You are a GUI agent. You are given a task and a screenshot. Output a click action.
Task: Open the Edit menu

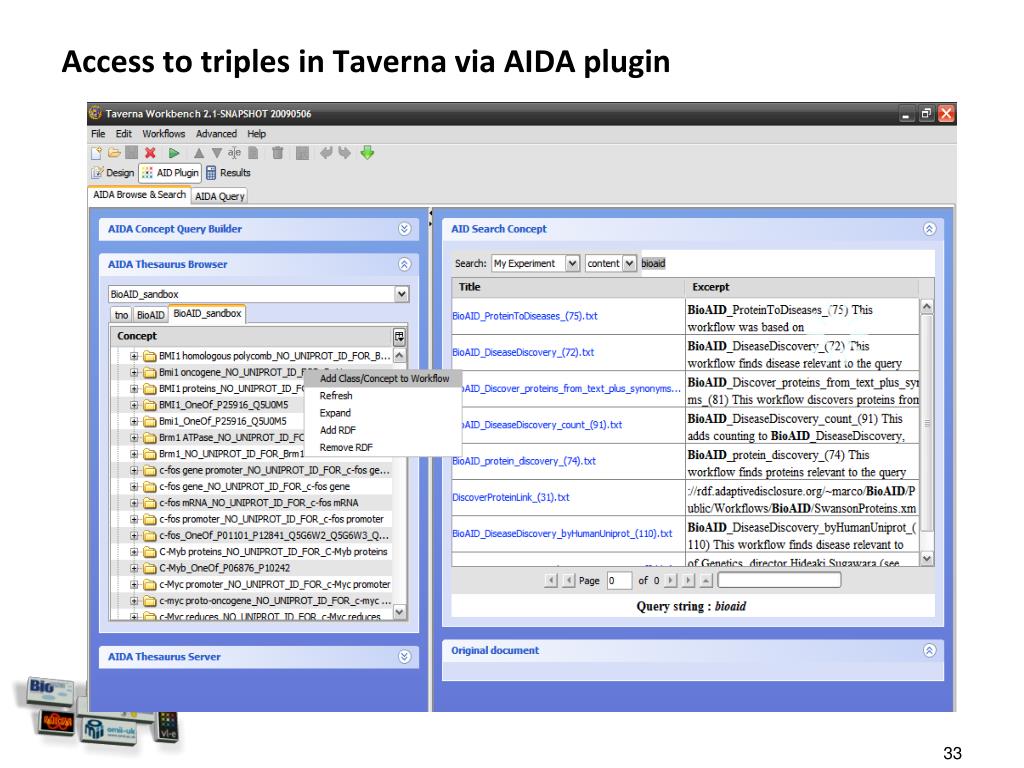pyautogui.click(x=123, y=134)
